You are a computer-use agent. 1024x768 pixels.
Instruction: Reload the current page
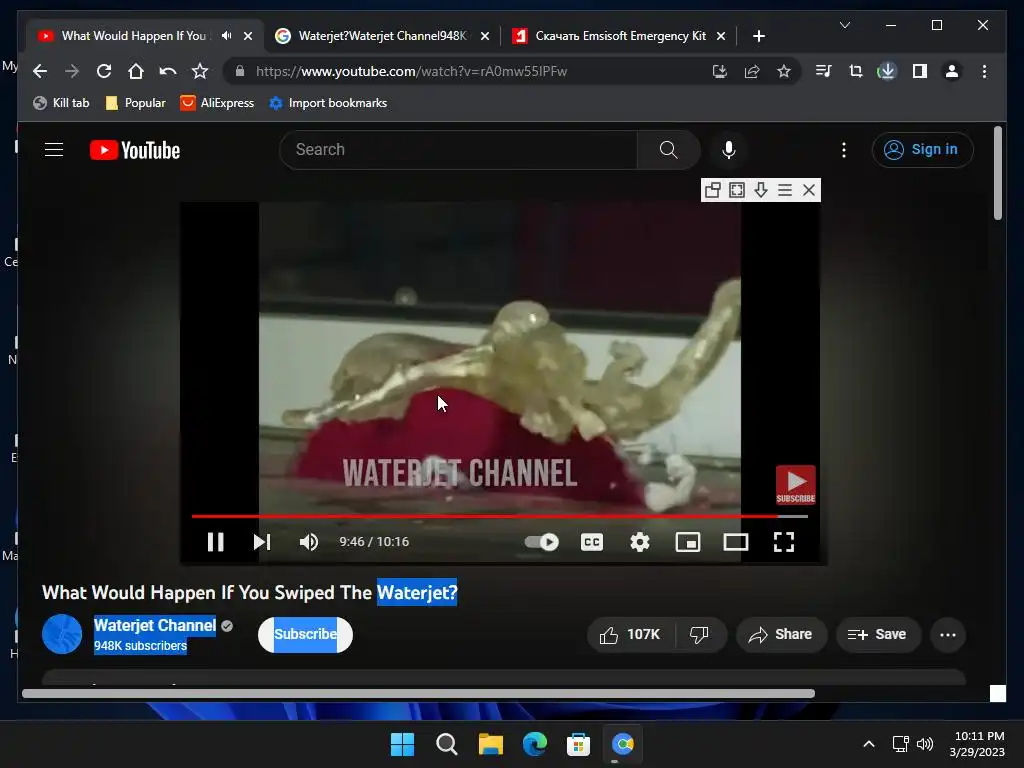click(x=104, y=71)
